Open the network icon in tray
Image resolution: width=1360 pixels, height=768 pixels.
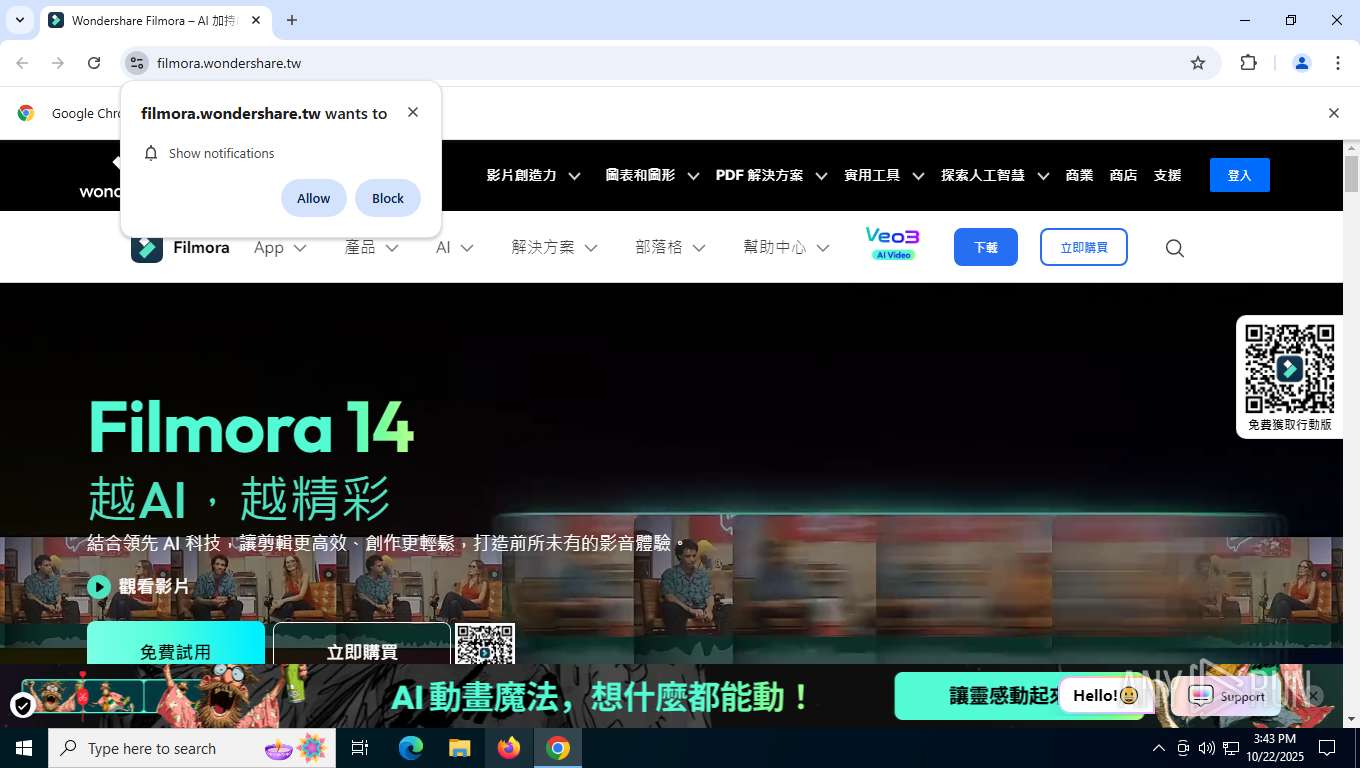[x=1231, y=748]
